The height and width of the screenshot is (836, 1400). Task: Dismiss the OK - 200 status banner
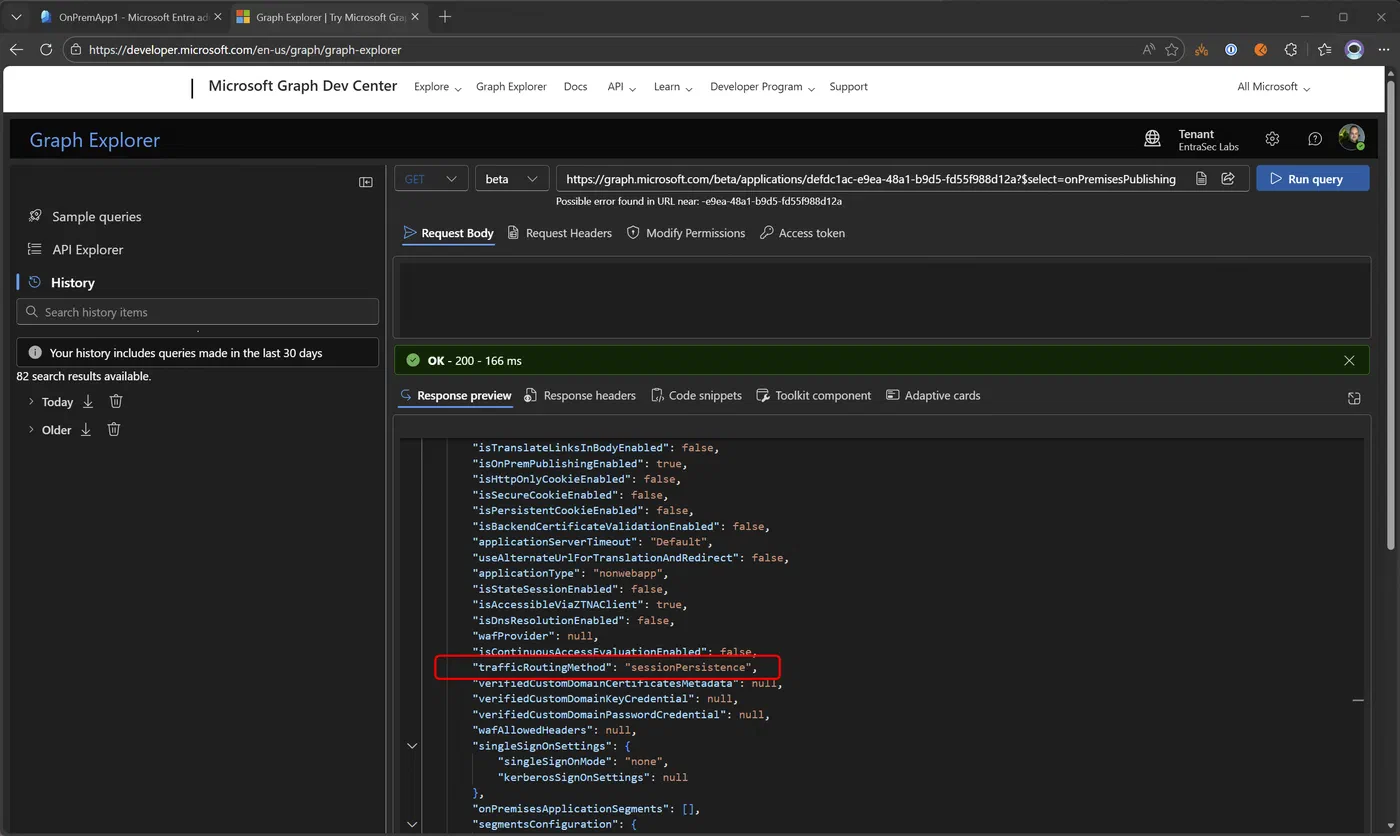coord(1349,361)
